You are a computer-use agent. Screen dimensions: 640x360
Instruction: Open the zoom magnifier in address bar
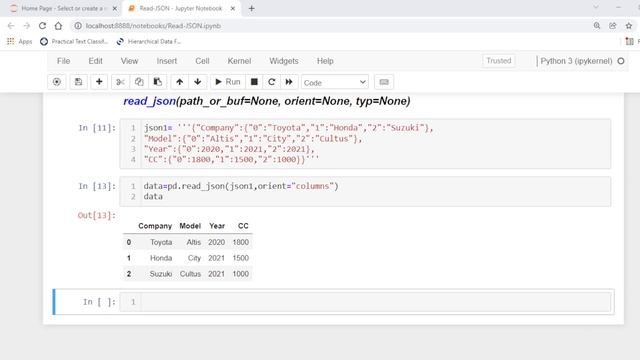coord(597,26)
